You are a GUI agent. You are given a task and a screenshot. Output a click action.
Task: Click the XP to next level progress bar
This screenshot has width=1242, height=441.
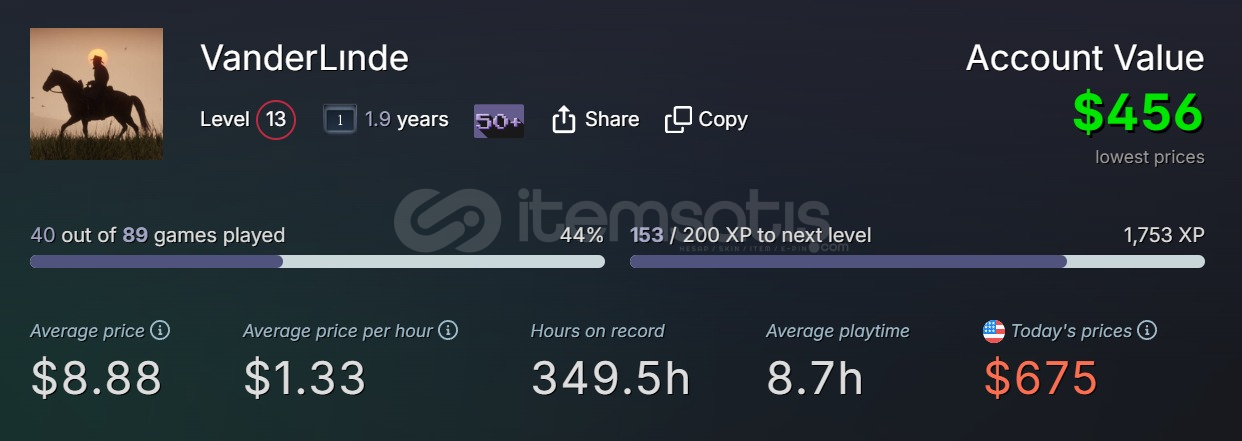[x=917, y=261]
